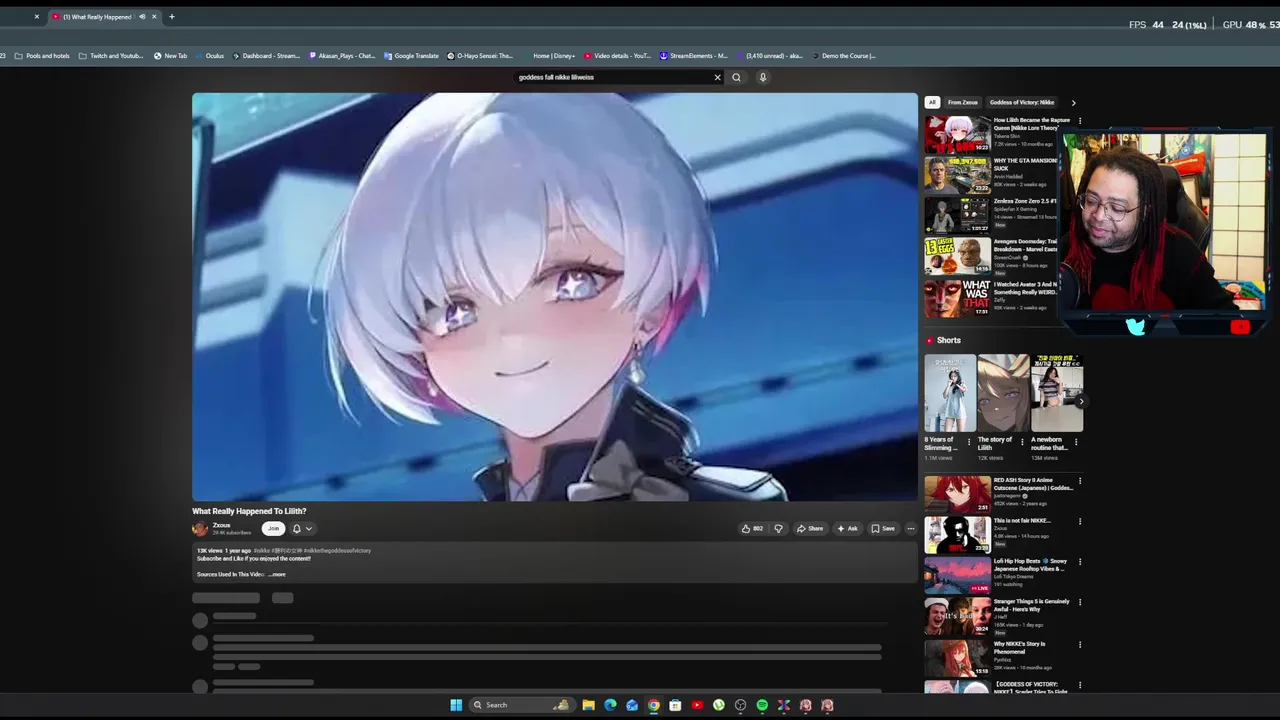This screenshot has width=1280, height=720.
Task: Expand the description with '...more'
Action: [277, 574]
